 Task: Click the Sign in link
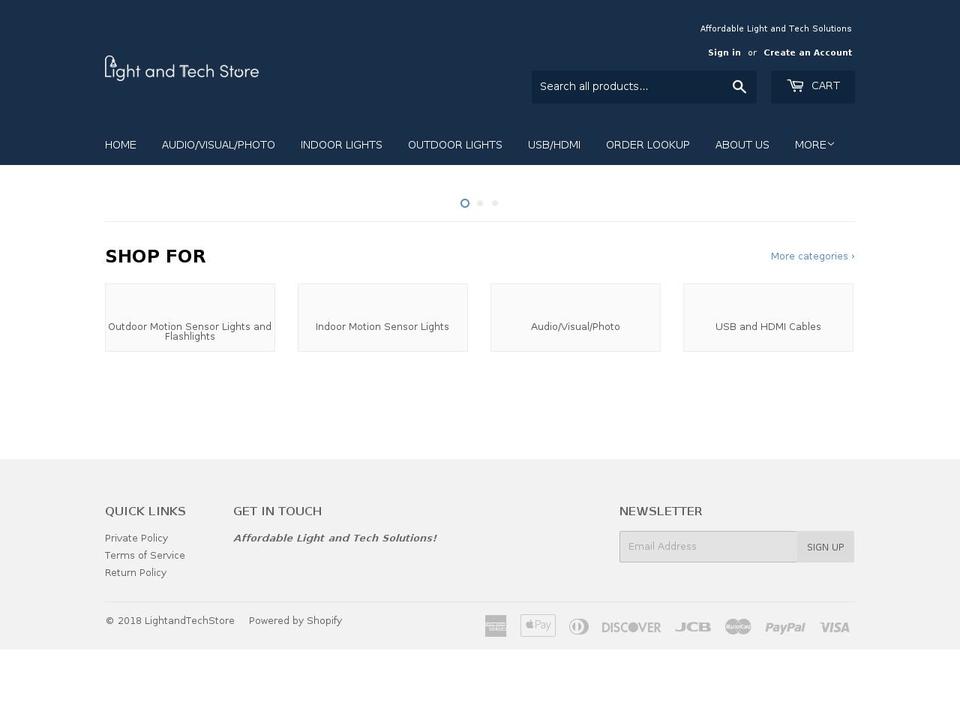(724, 53)
